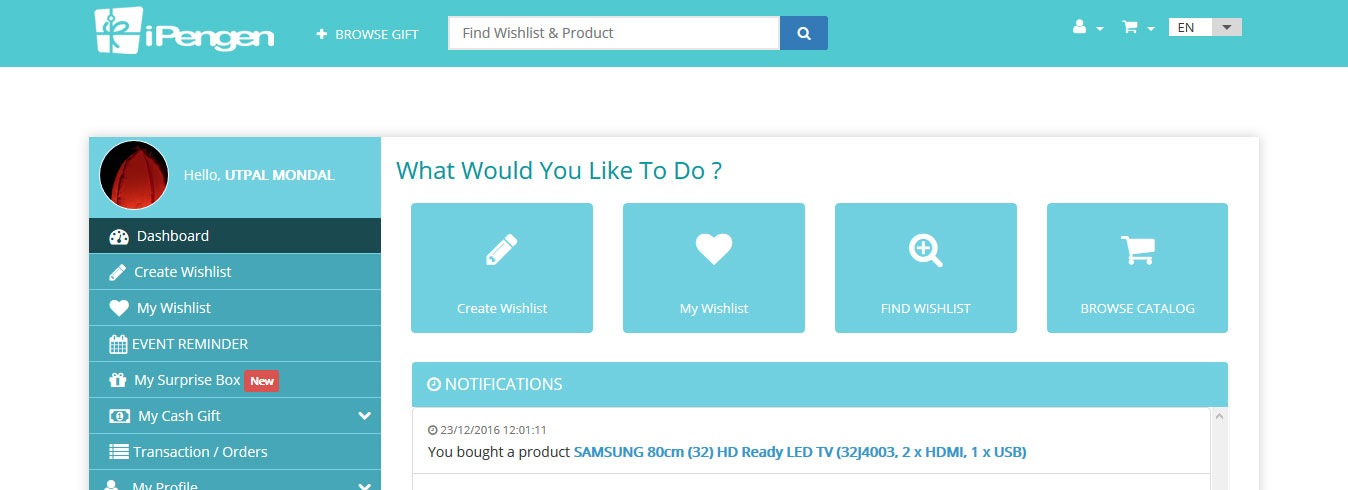1348x490 pixels.
Task: Click the heart icon on My Wishlist tile
Action: (x=714, y=249)
